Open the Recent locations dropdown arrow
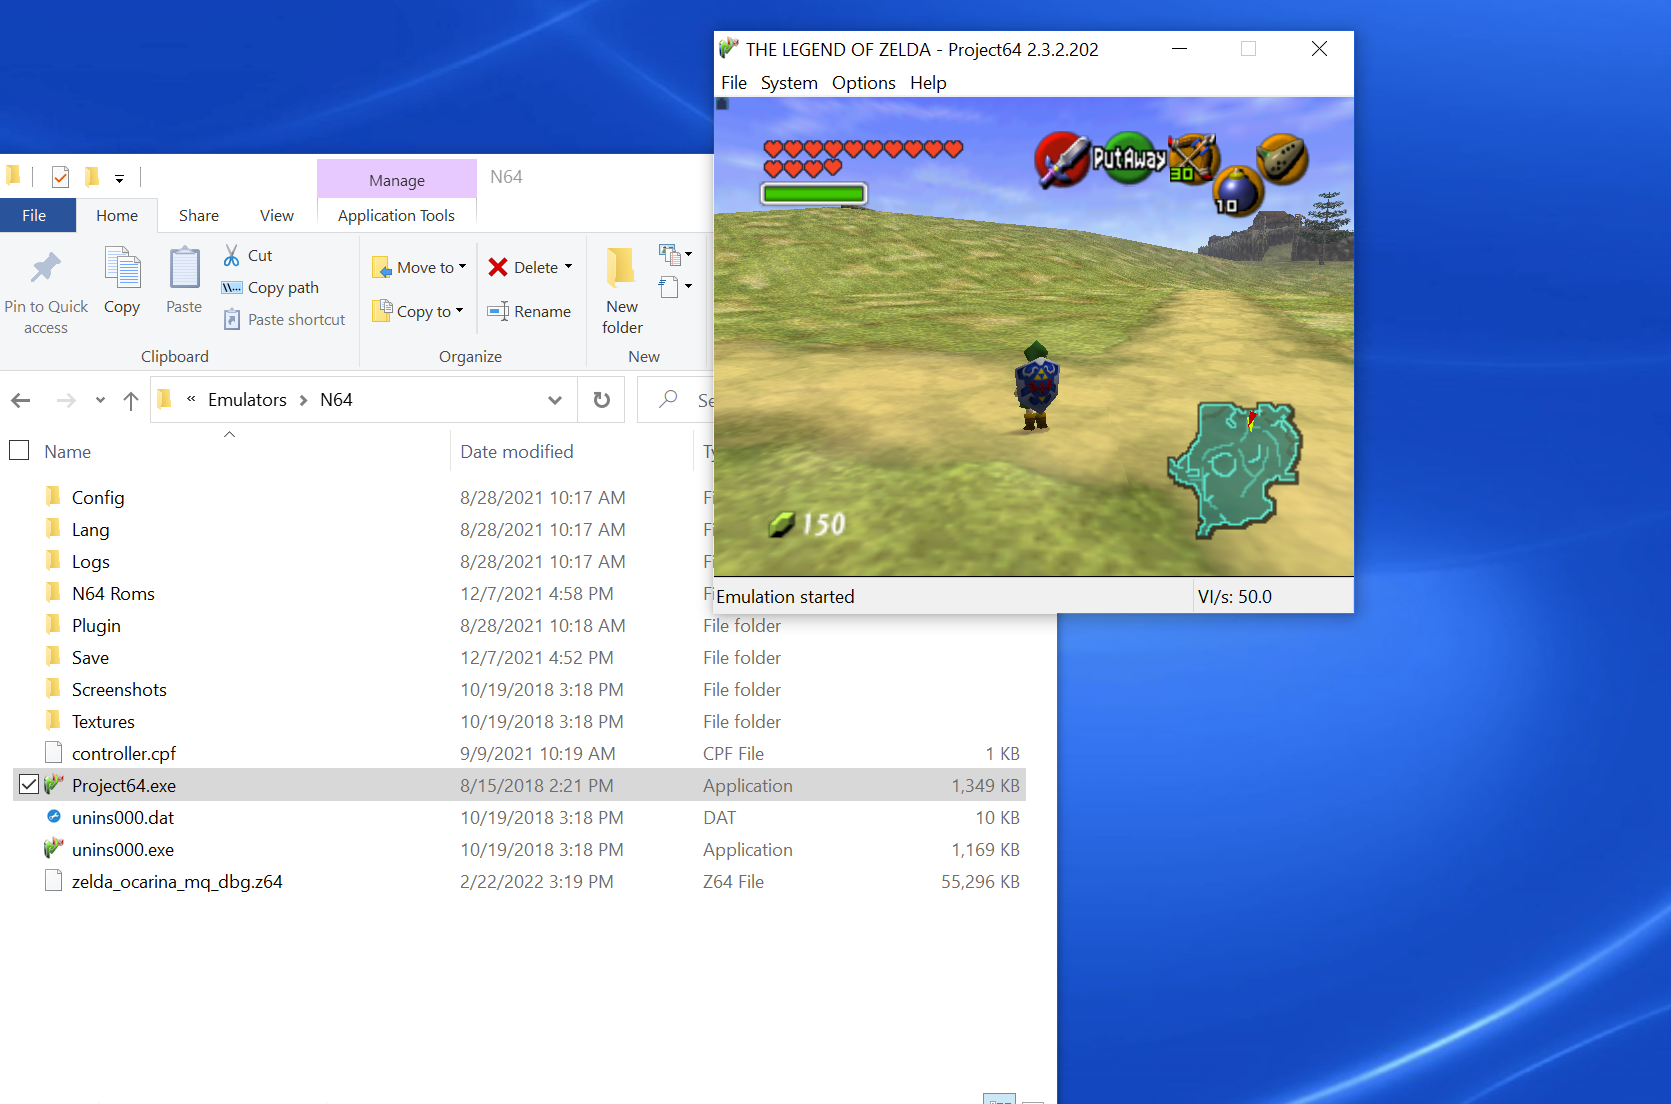The image size is (1671, 1104). pyautogui.click(x=100, y=400)
